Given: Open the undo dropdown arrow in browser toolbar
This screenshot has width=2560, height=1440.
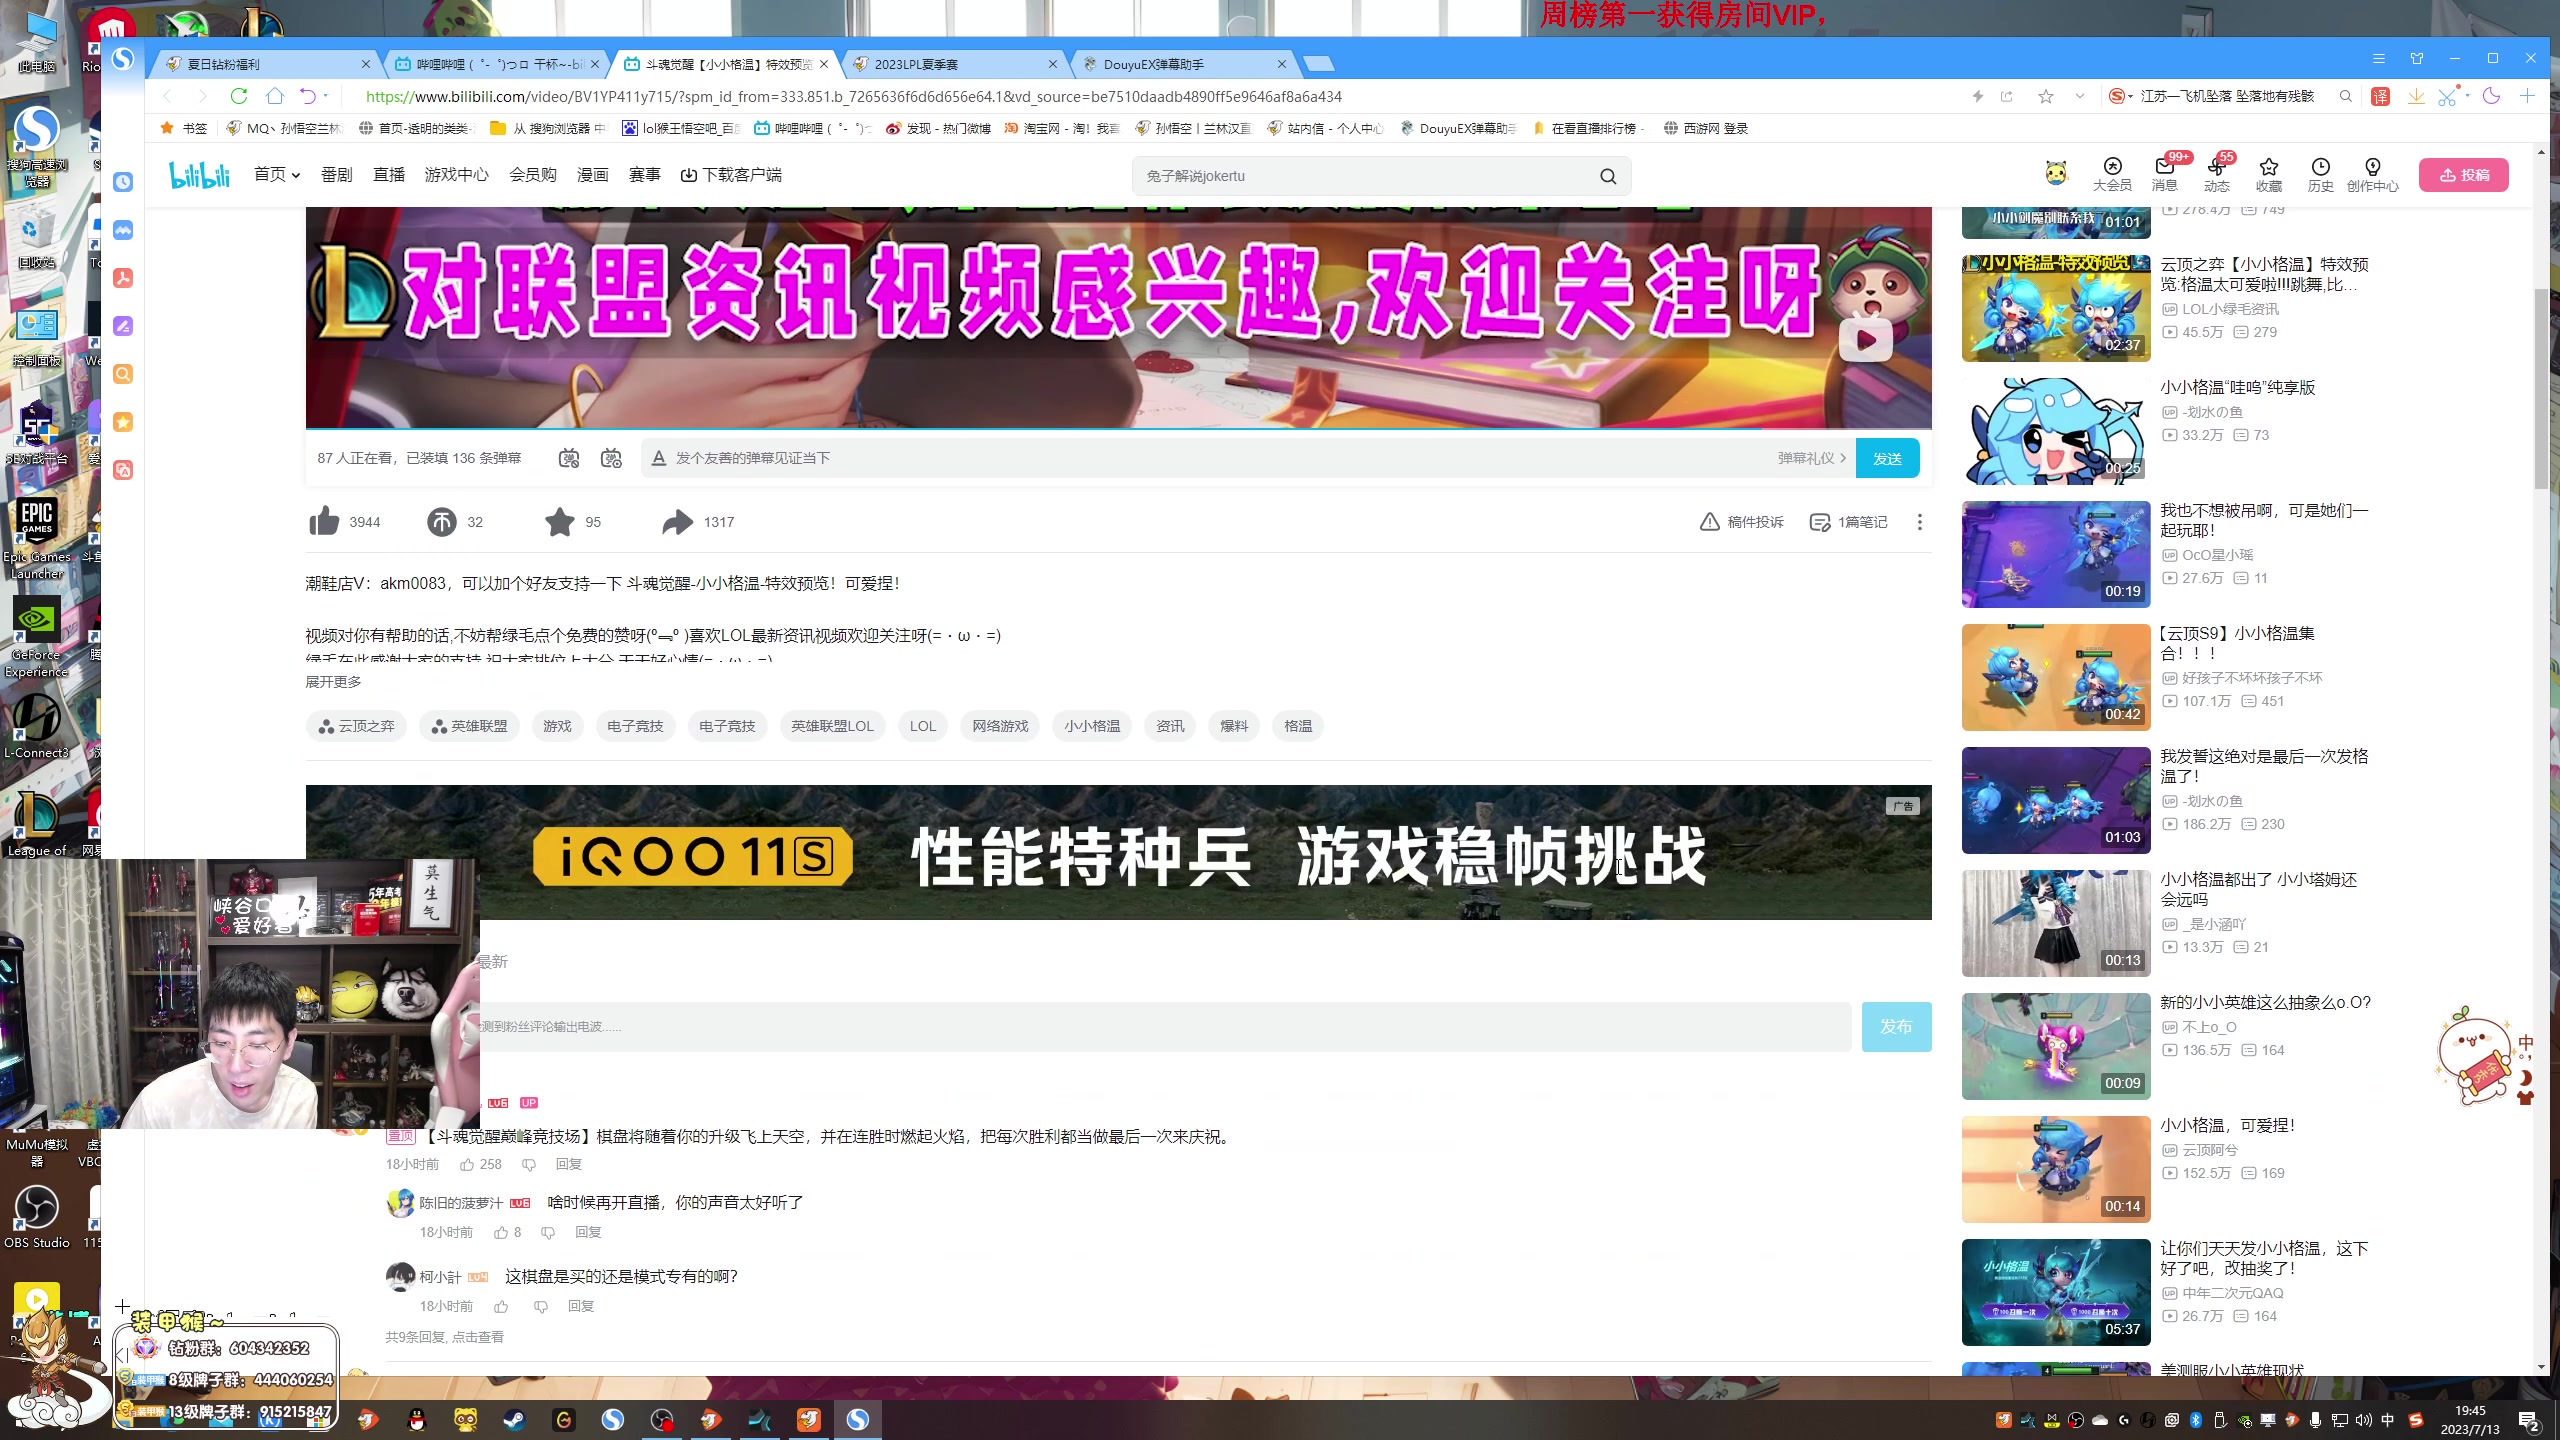Looking at the screenshot, I should coord(326,96).
